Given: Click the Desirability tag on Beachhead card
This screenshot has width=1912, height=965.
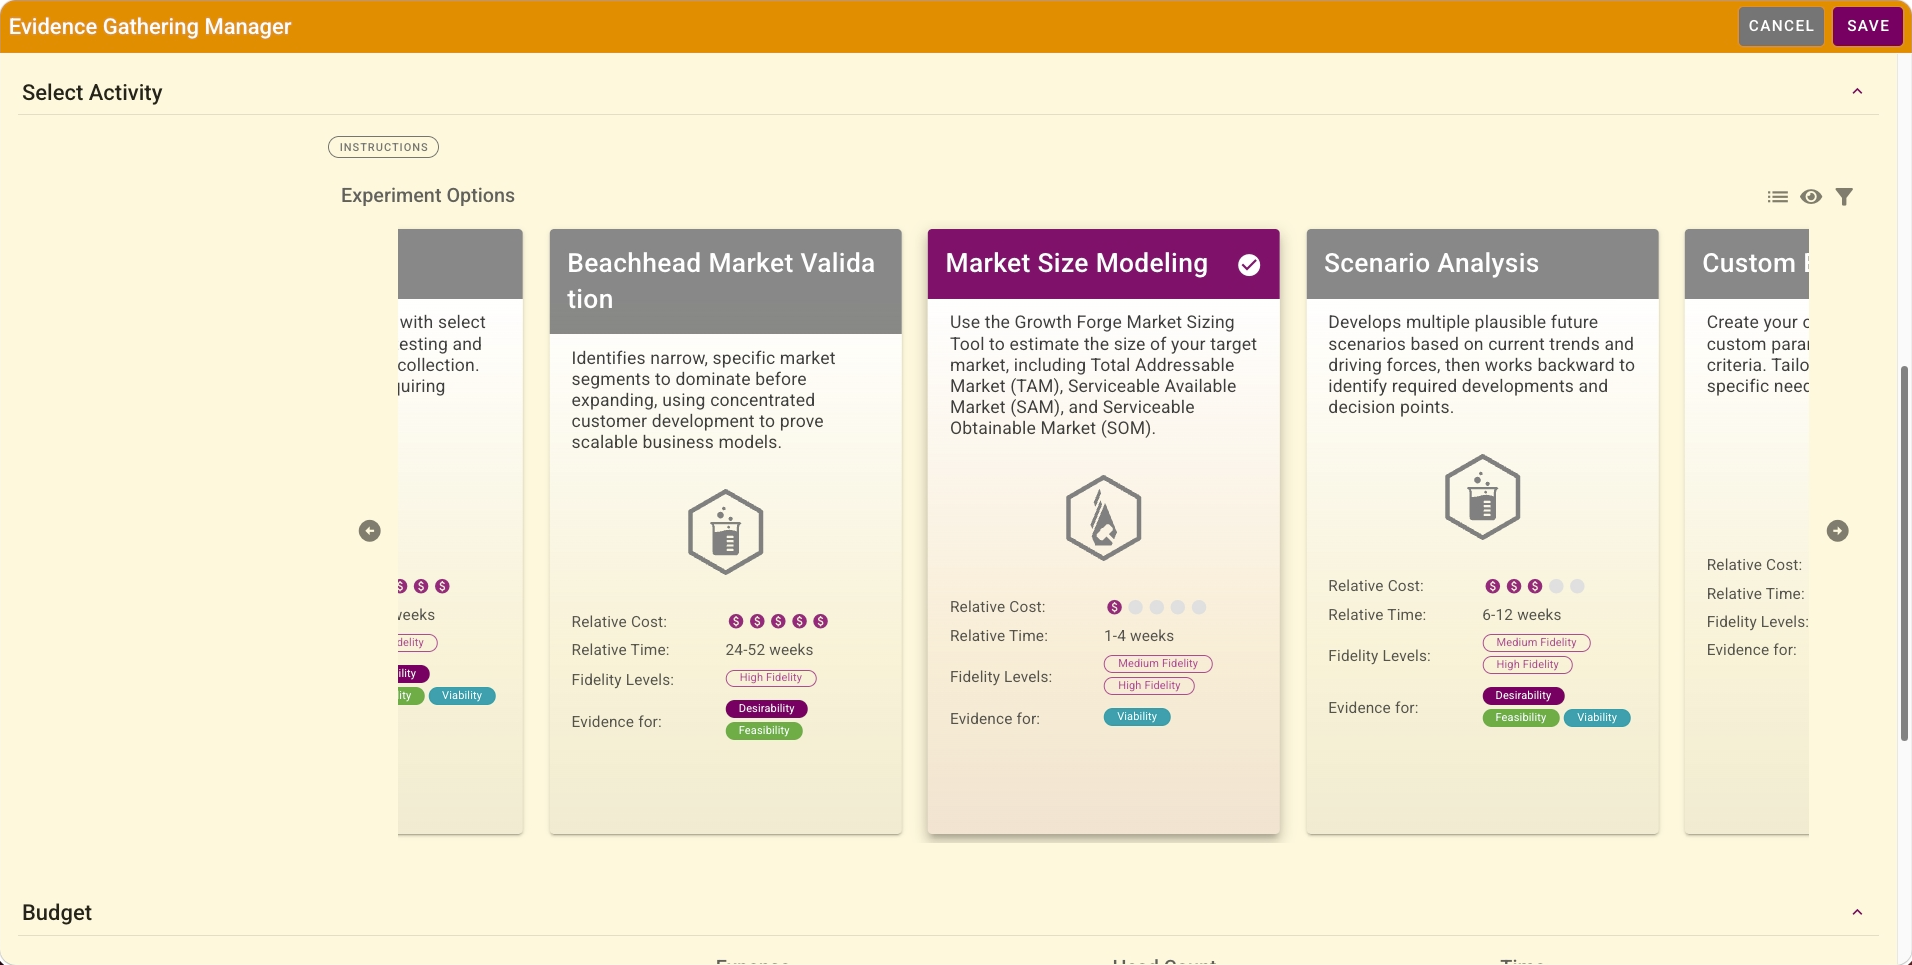Looking at the screenshot, I should [767, 709].
